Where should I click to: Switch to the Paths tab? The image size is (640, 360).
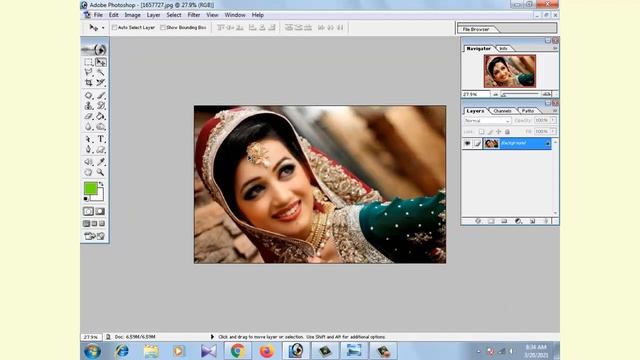(x=528, y=111)
